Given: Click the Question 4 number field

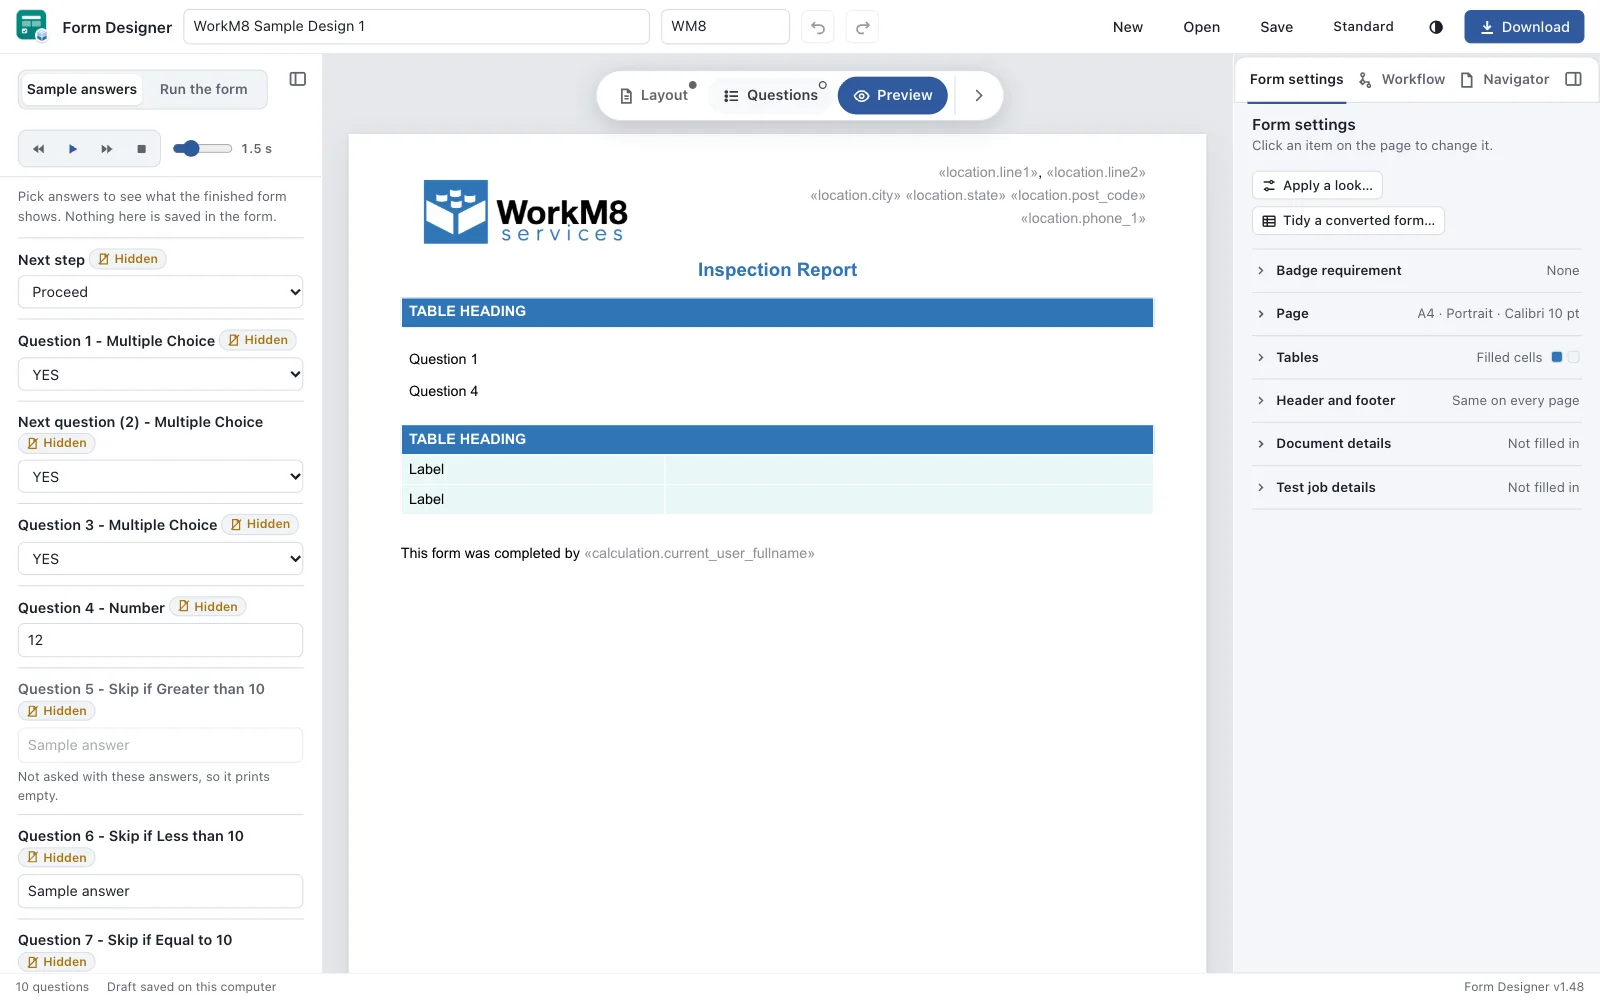Looking at the screenshot, I should (160, 640).
